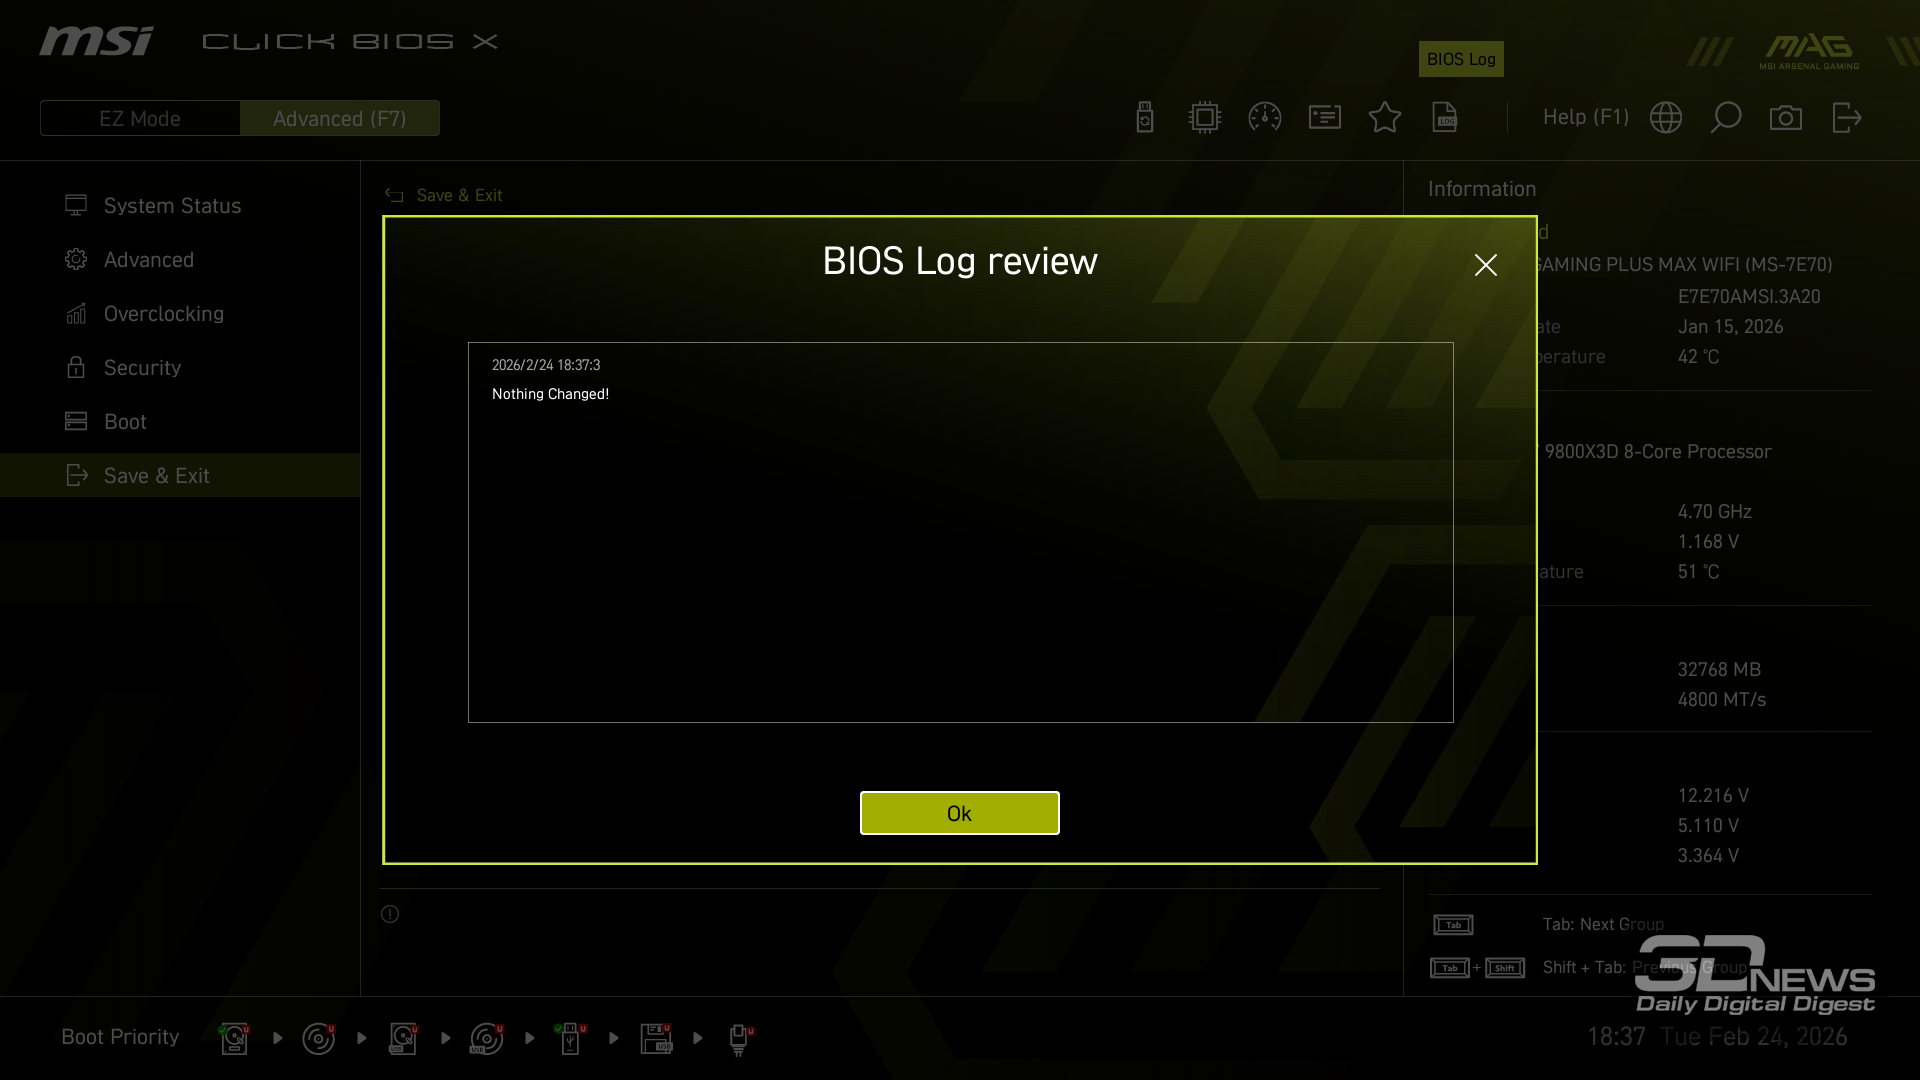
Task: Select the network boot priority device
Action: pos(739,1038)
